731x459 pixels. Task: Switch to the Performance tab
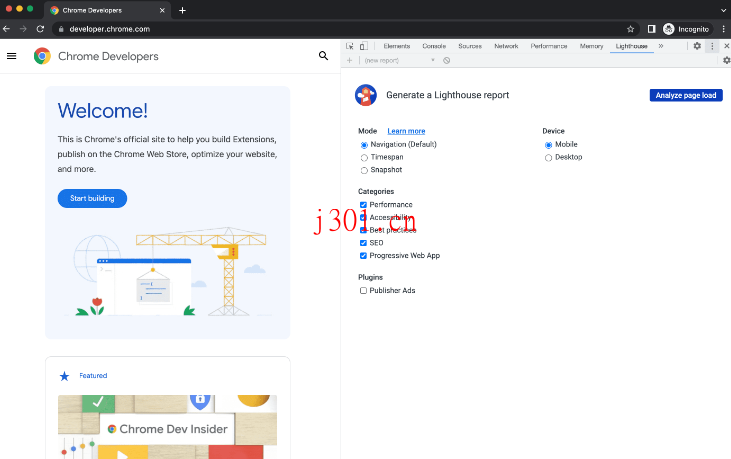[x=549, y=46]
